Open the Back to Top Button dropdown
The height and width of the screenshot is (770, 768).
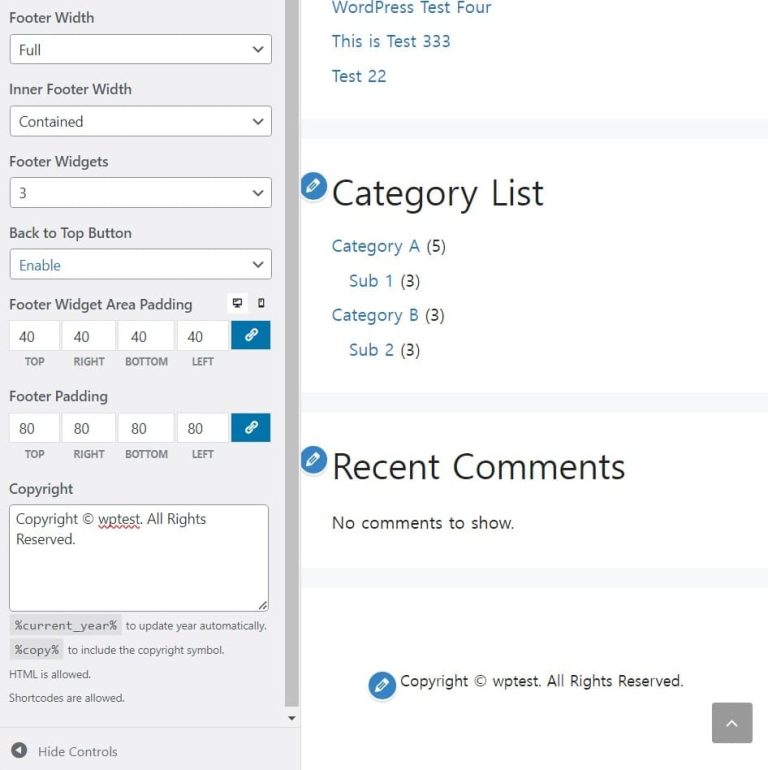click(140, 265)
